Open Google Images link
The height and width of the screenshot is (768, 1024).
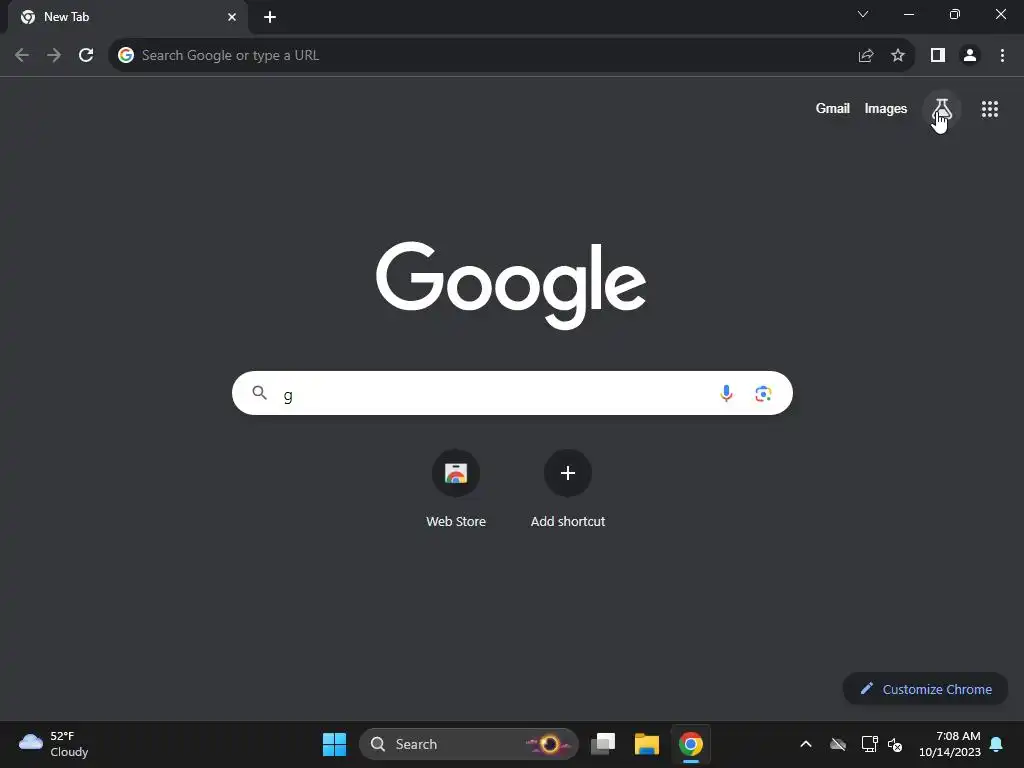(x=886, y=108)
